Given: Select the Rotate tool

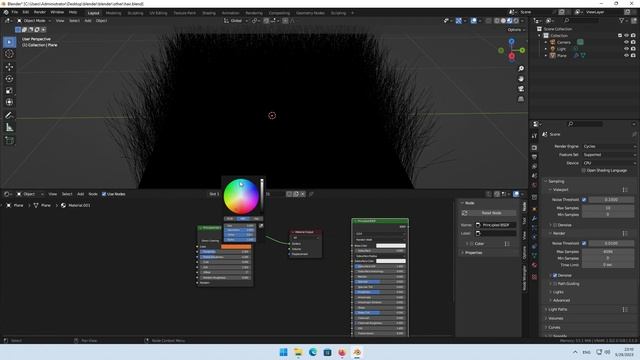Looking at the screenshot, I should coord(9,78).
